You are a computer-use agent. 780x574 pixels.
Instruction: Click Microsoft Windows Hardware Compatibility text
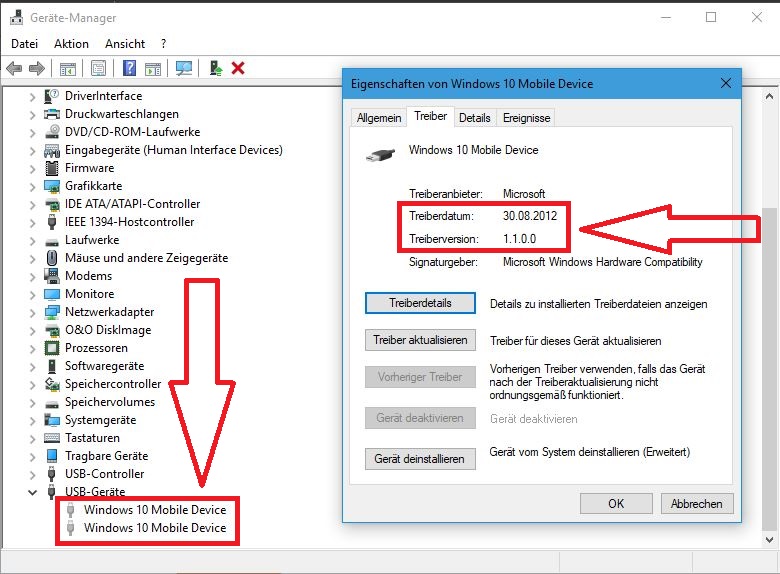pos(602,262)
